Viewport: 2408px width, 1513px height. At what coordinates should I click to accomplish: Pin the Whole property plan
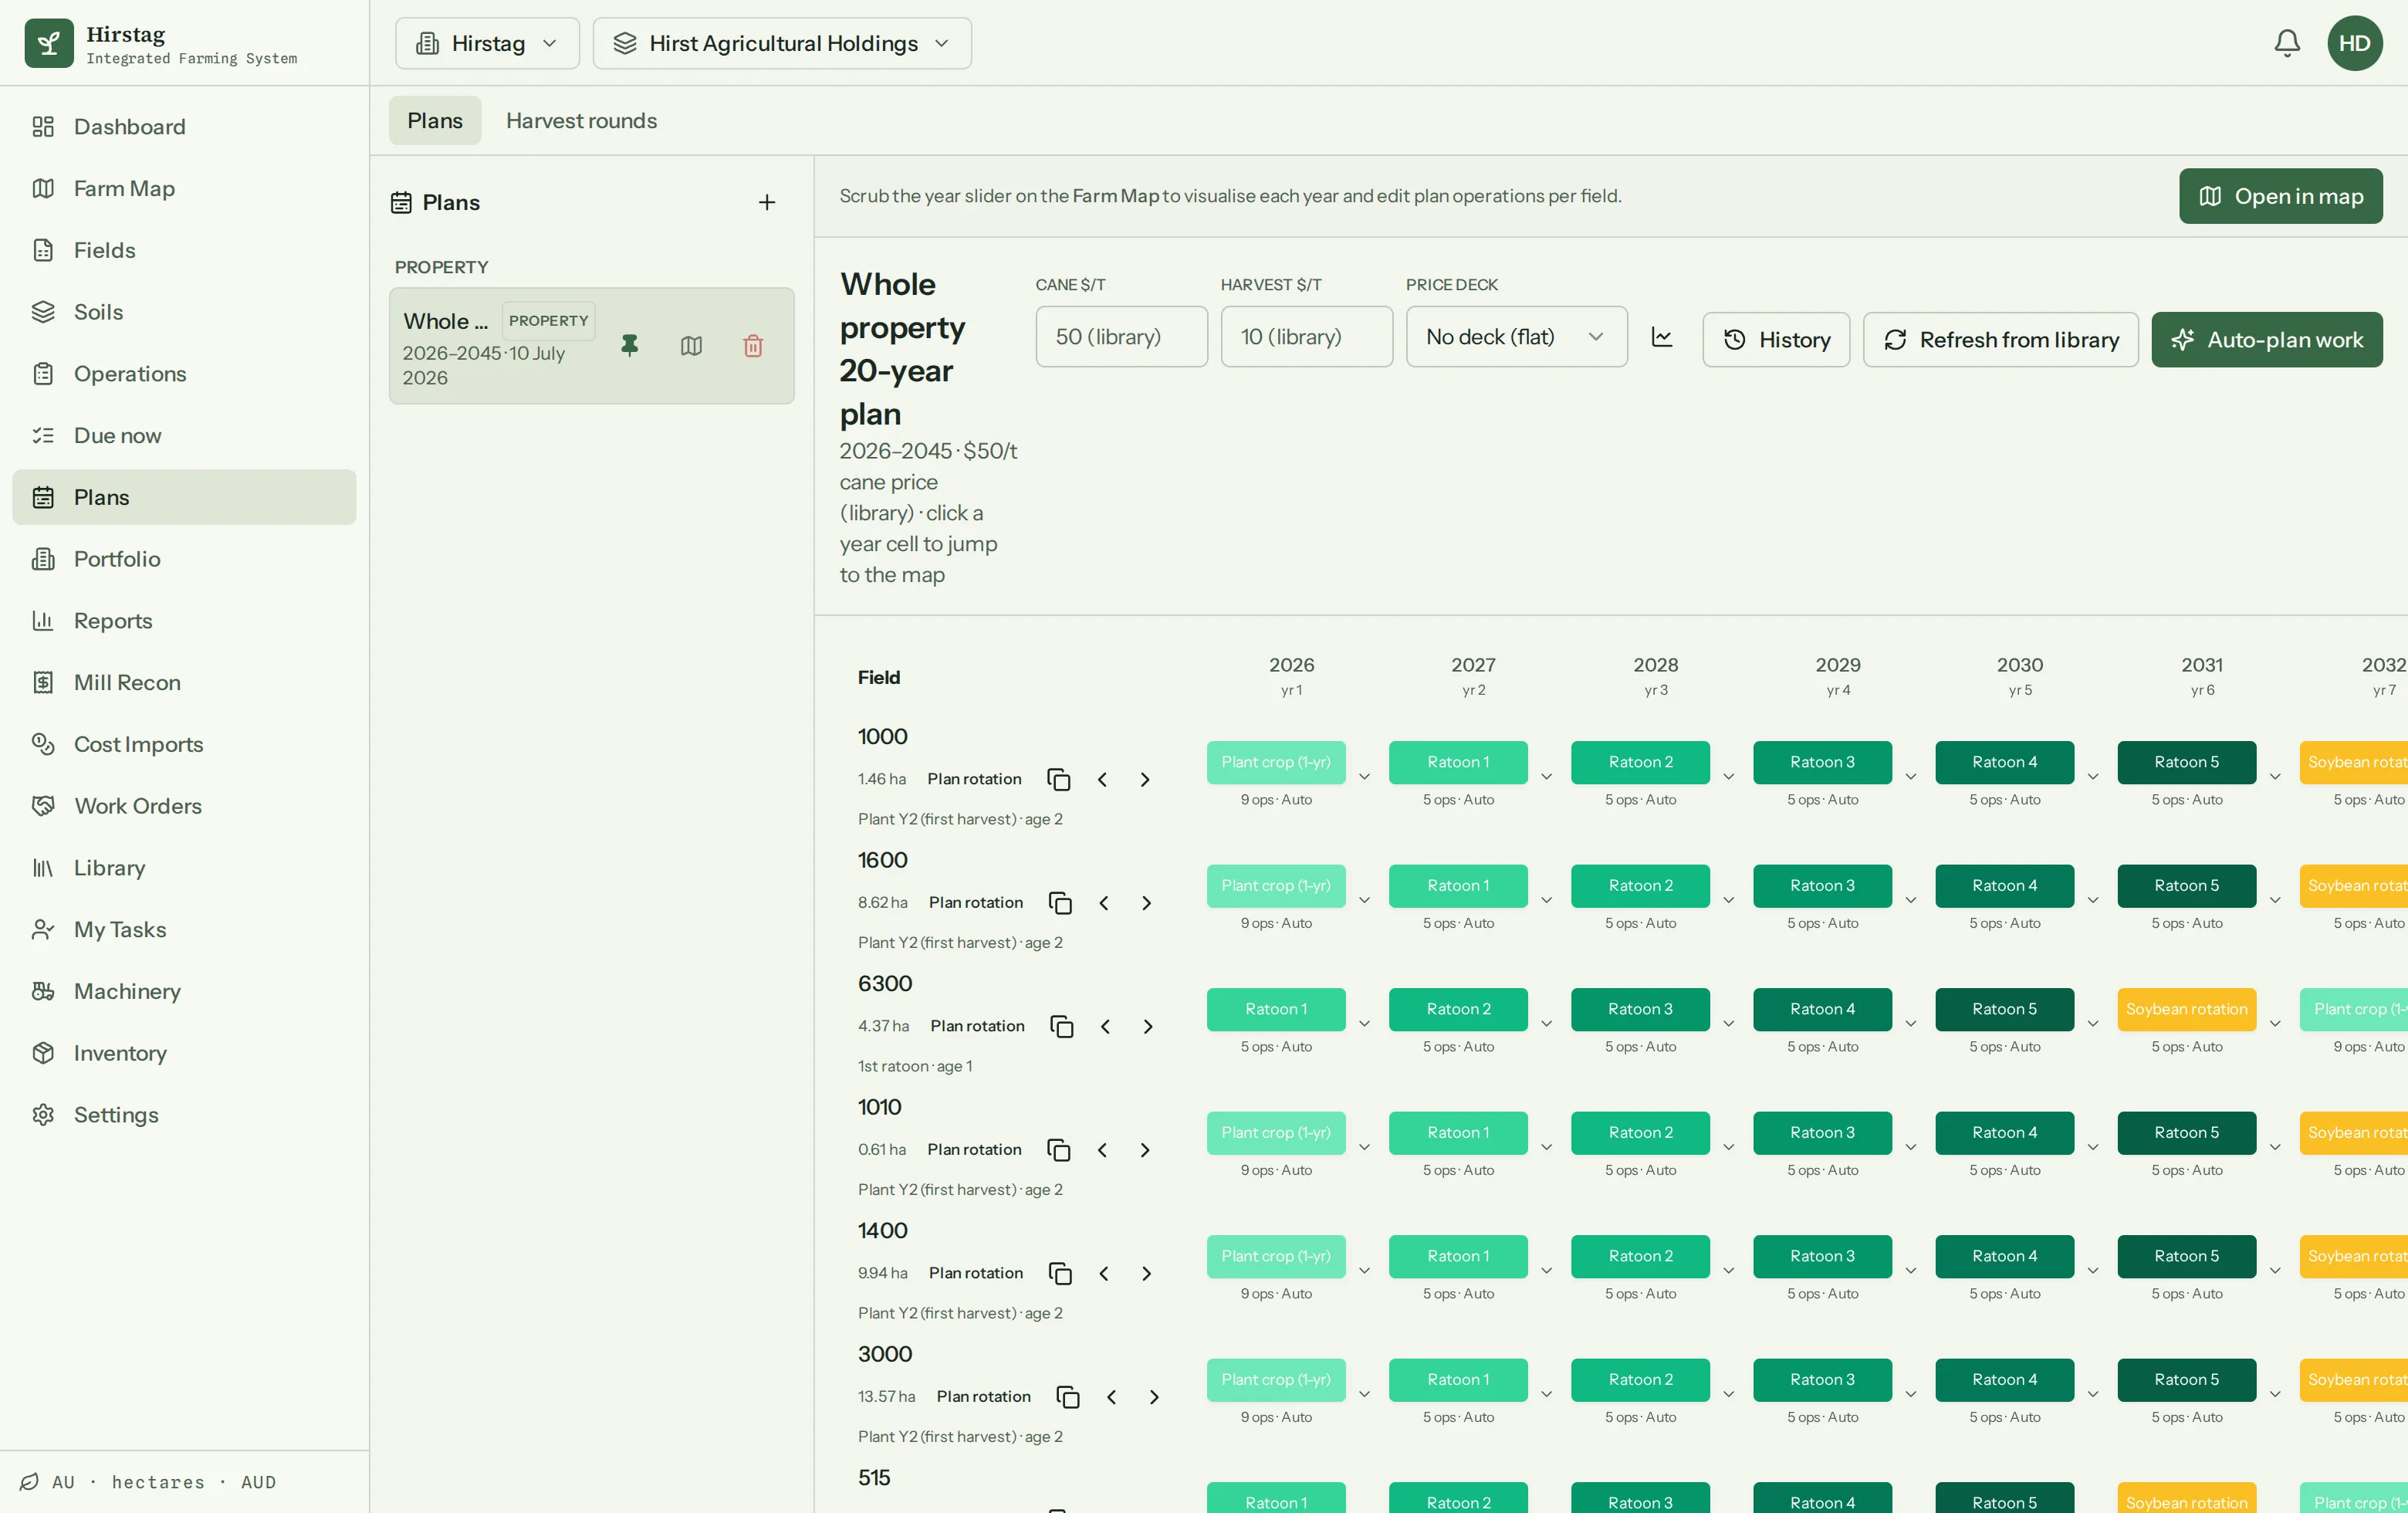pos(629,346)
